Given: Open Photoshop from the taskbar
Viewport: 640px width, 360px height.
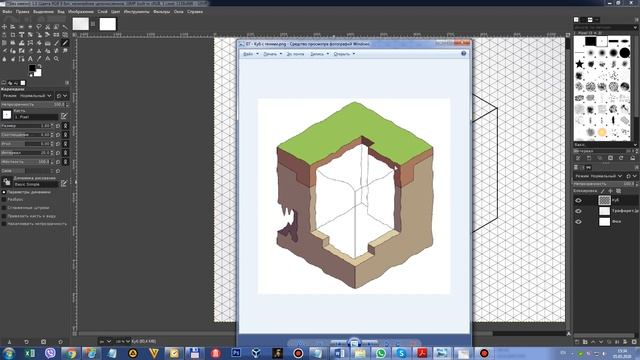Looking at the screenshot, I should pyautogui.click(x=236, y=353).
